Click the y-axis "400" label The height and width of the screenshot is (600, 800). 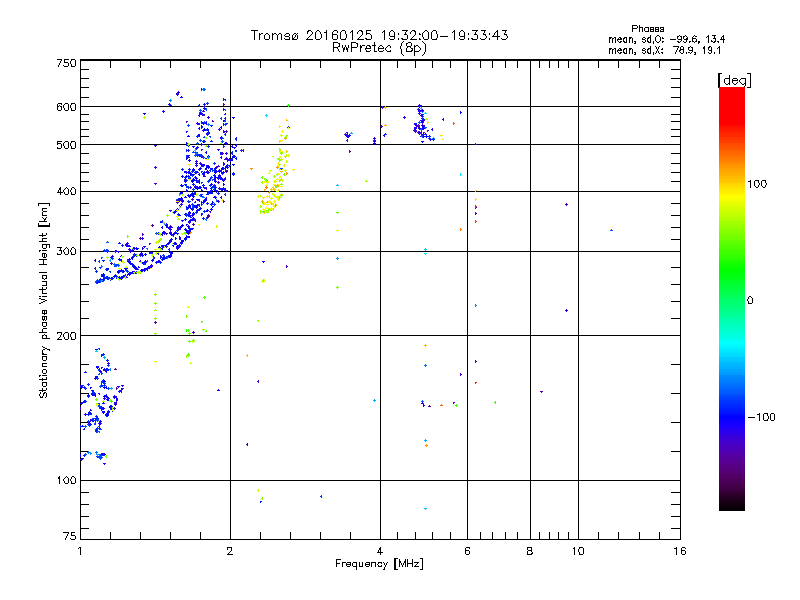[x=66, y=191]
